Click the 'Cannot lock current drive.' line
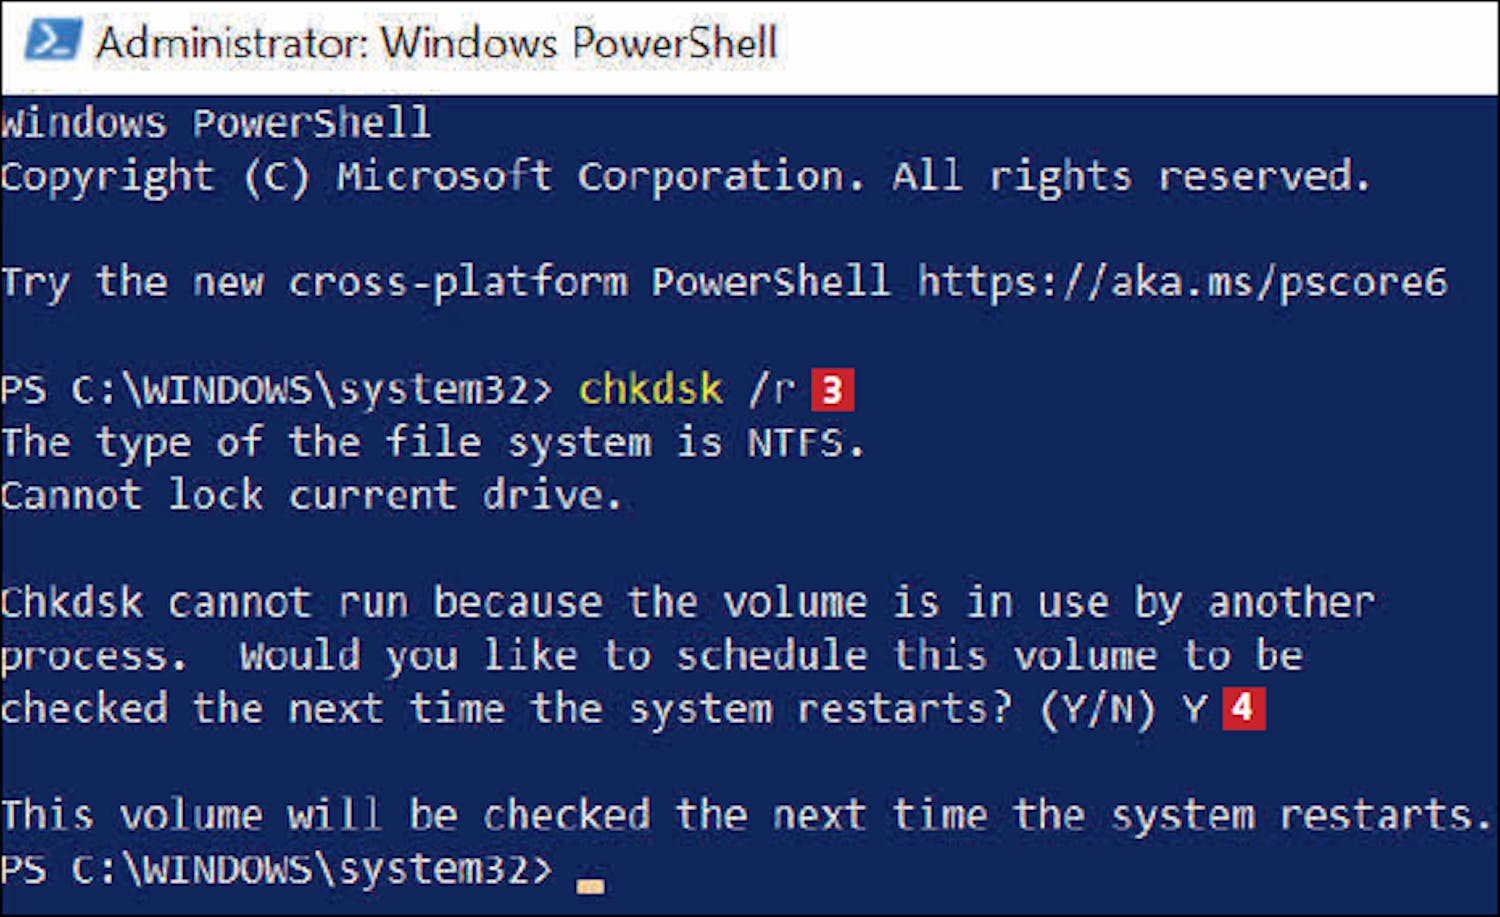1500x917 pixels. coord(311,495)
